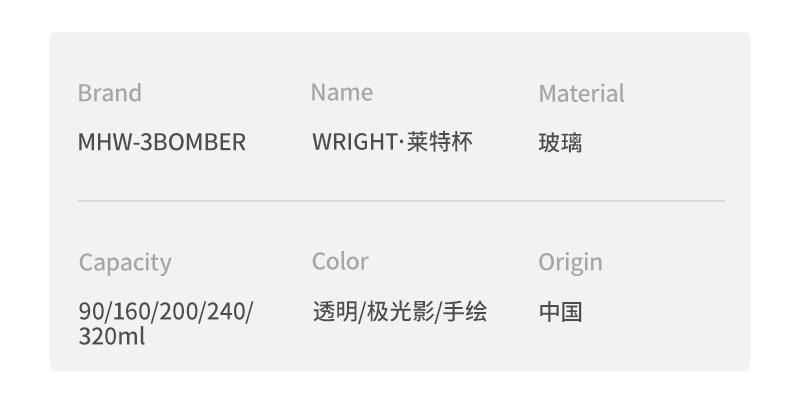Screen dimensions: 790x405
Task: Click the 240 capacity value
Action: pos(225,312)
